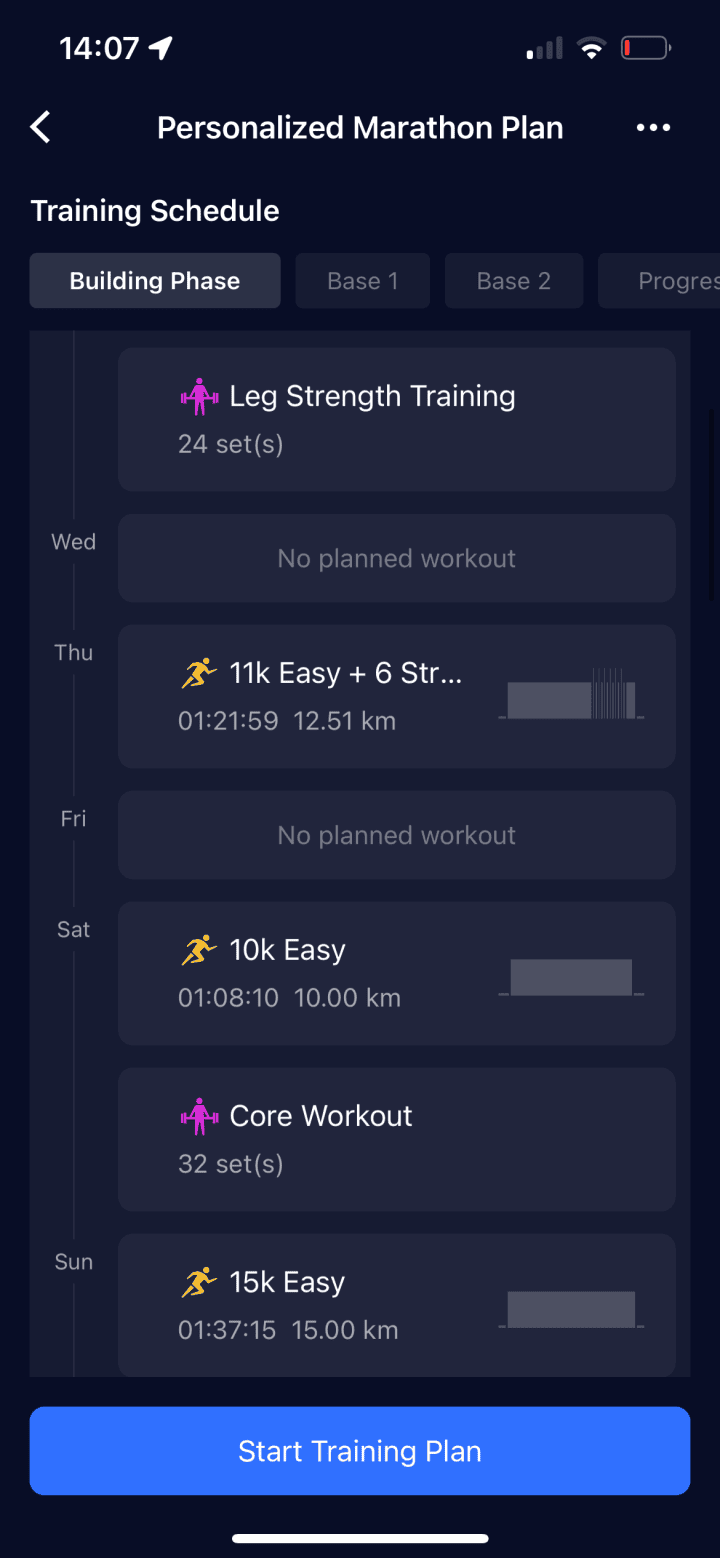
Task: Tap the back arrow icon
Action: 40,128
